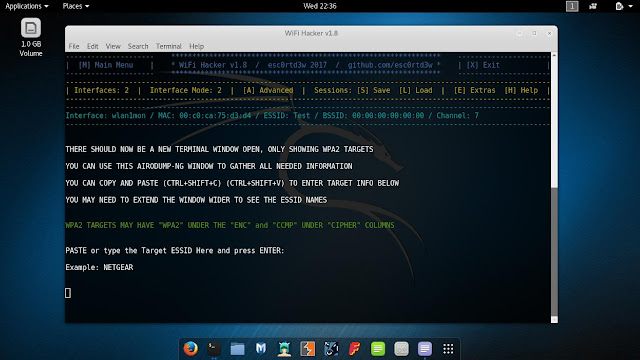
Task: Launch Burp Suite from the dock
Action: point(308,349)
